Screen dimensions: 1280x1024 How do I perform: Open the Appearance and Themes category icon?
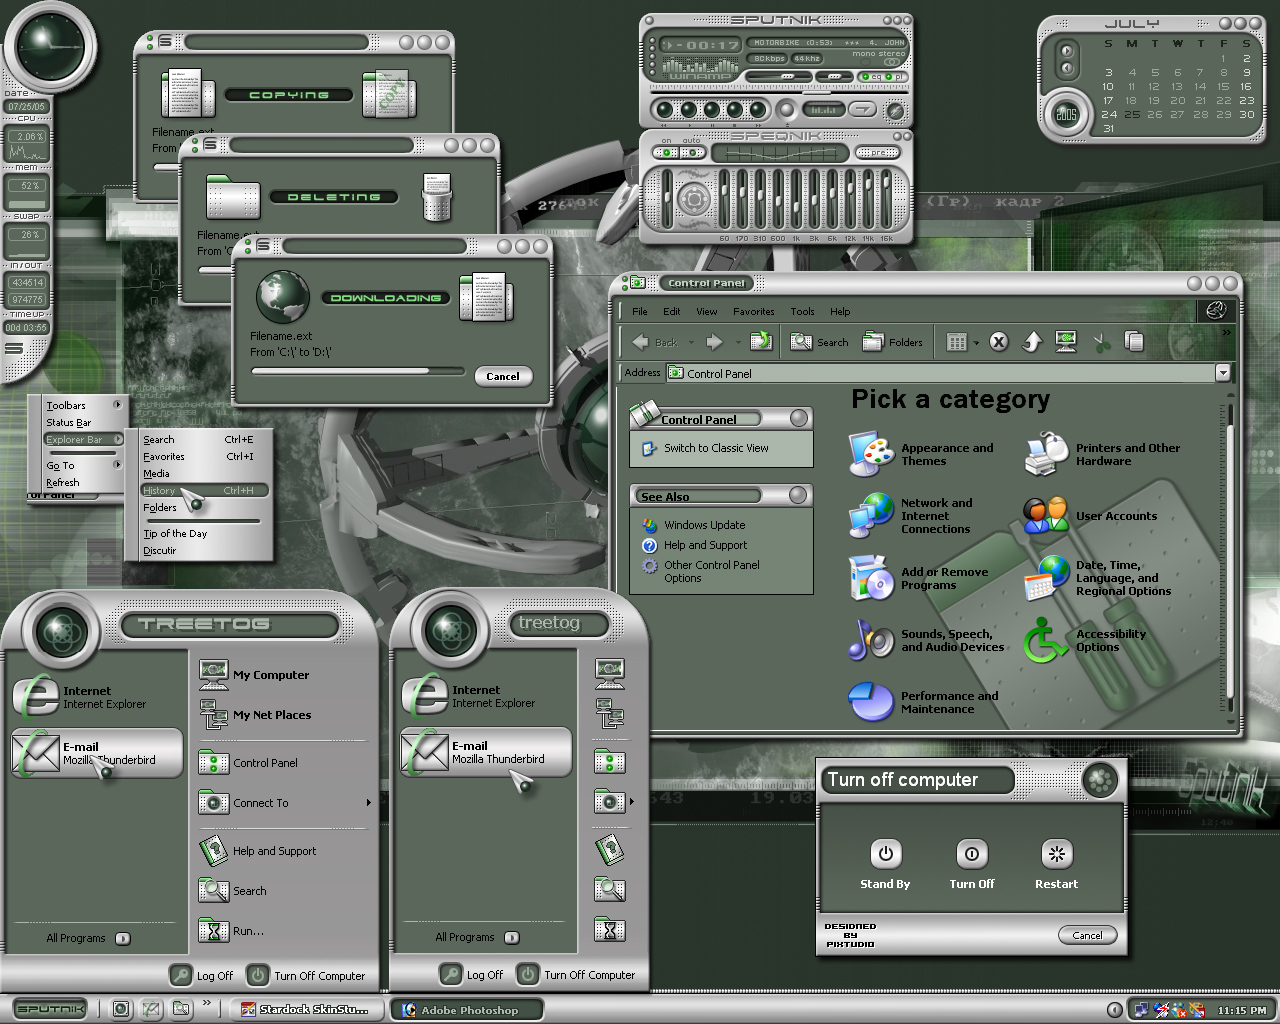871,454
